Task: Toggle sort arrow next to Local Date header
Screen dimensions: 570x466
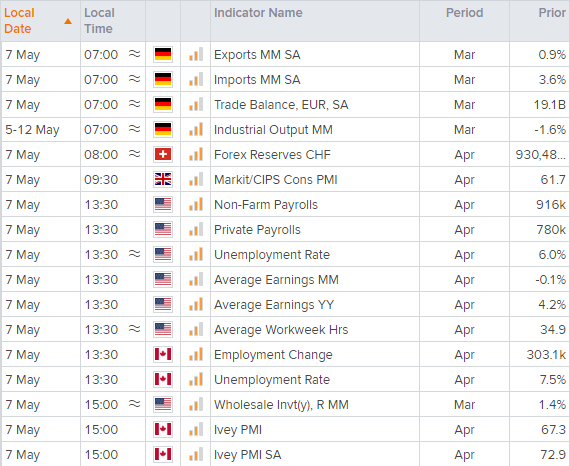Action: [x=68, y=21]
